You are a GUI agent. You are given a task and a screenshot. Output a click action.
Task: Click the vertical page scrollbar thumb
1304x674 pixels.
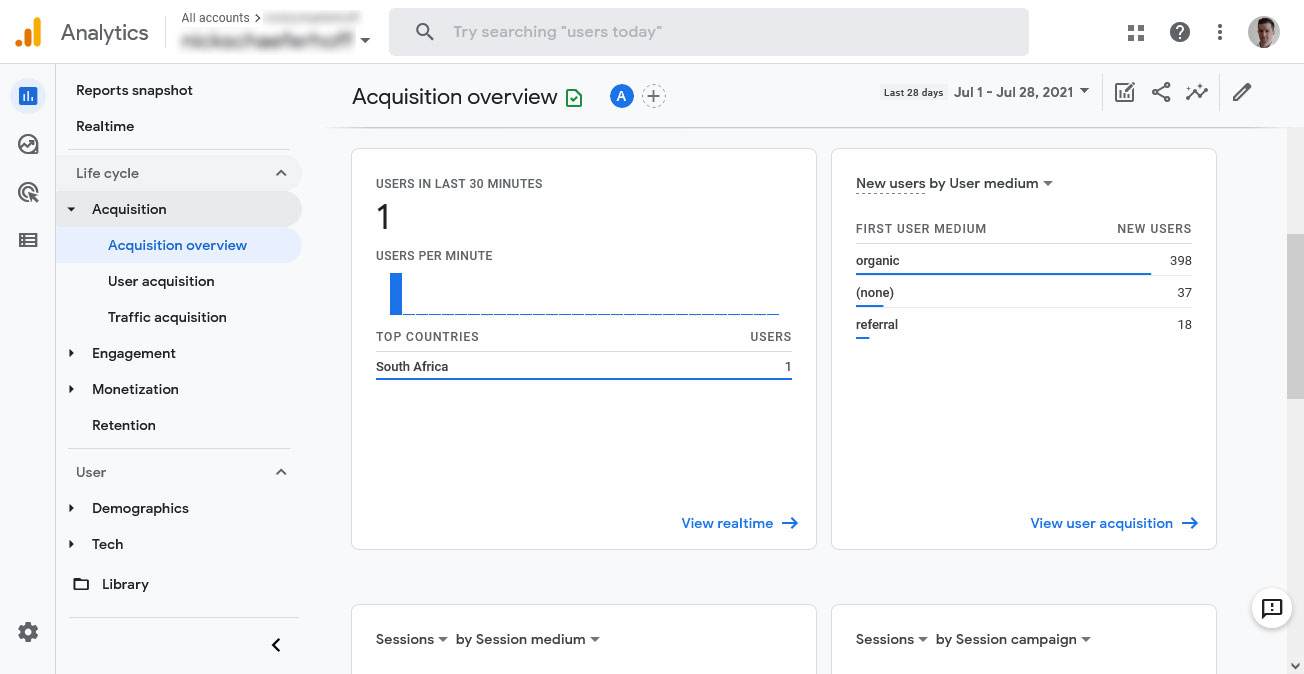click(x=1295, y=317)
